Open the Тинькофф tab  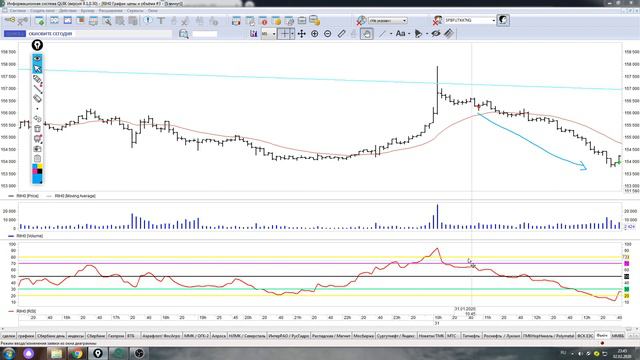471,336
